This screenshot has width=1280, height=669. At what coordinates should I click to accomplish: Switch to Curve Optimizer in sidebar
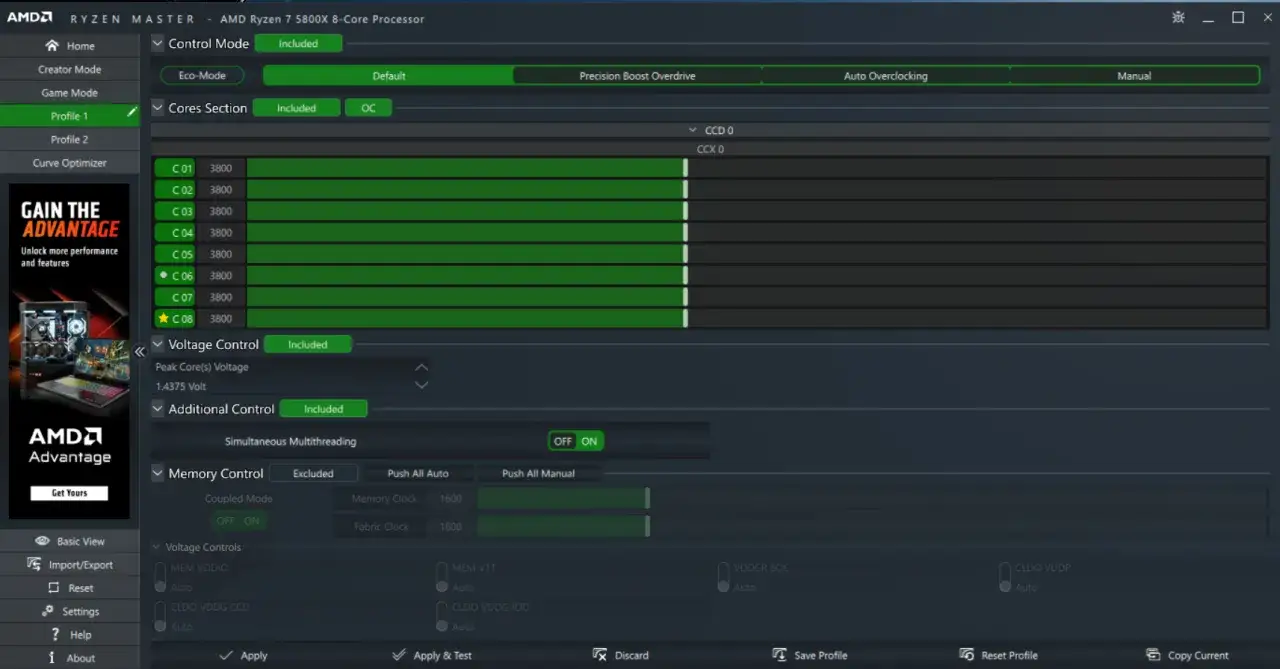click(x=69, y=162)
